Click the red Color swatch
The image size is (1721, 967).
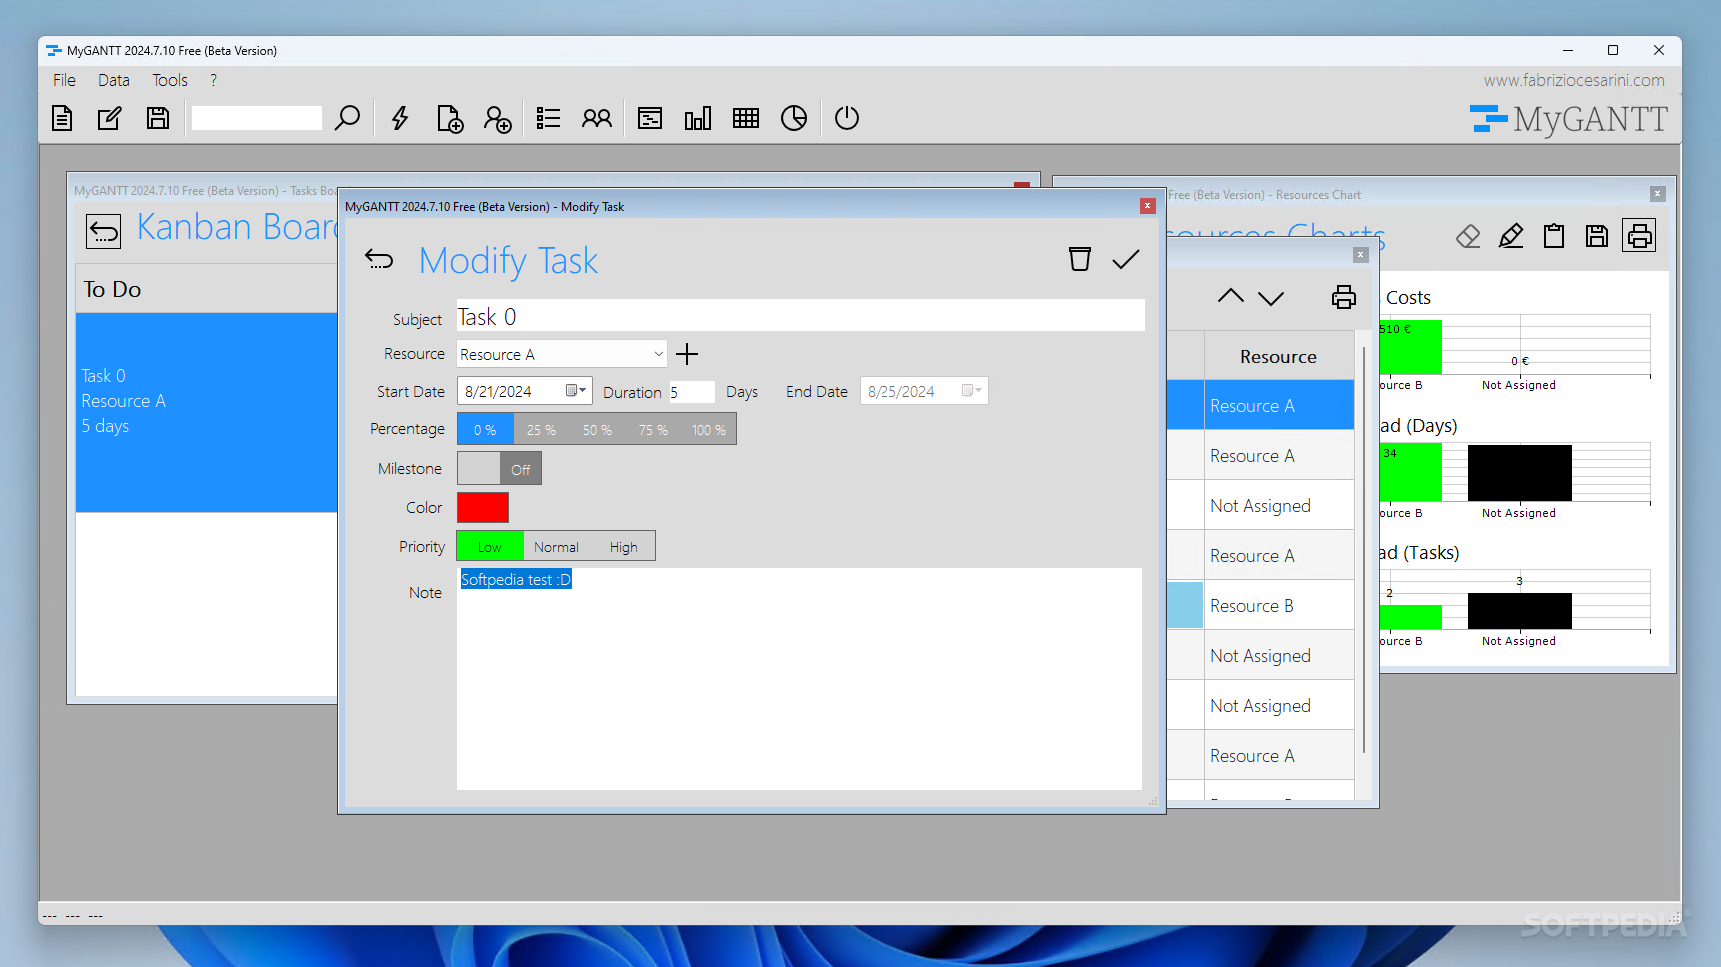pyautogui.click(x=483, y=507)
